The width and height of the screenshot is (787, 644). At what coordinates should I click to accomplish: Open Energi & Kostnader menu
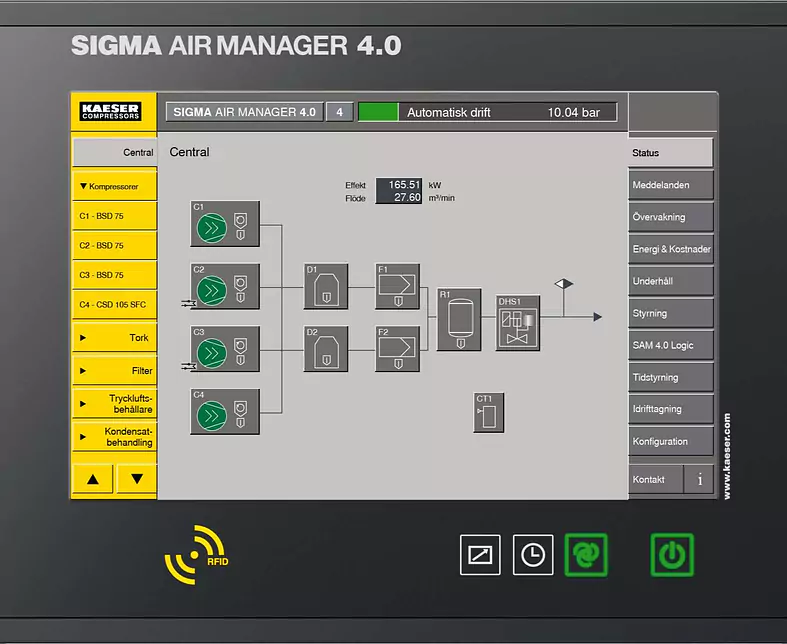point(670,249)
